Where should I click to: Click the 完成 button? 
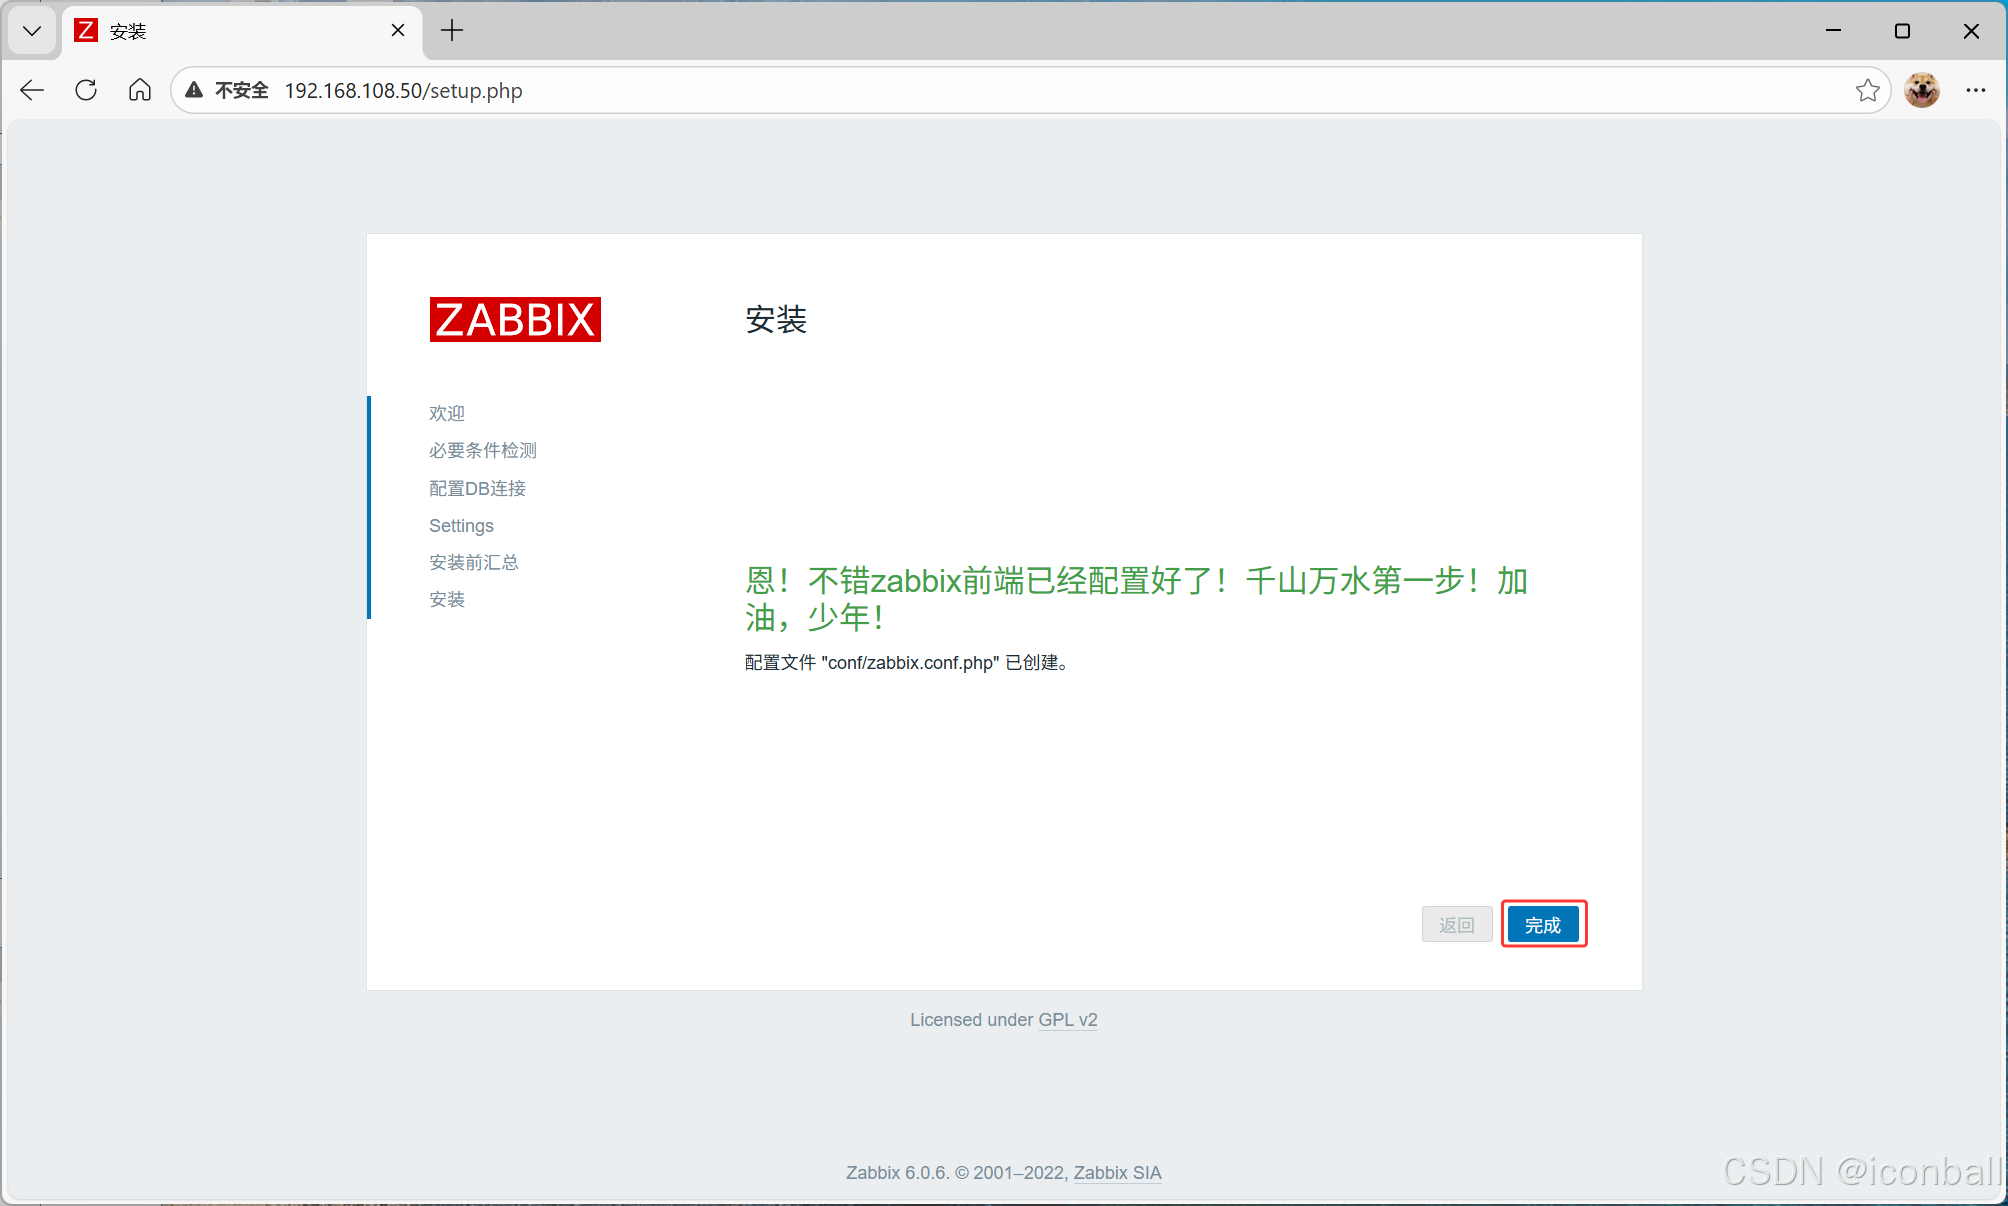tap(1543, 924)
